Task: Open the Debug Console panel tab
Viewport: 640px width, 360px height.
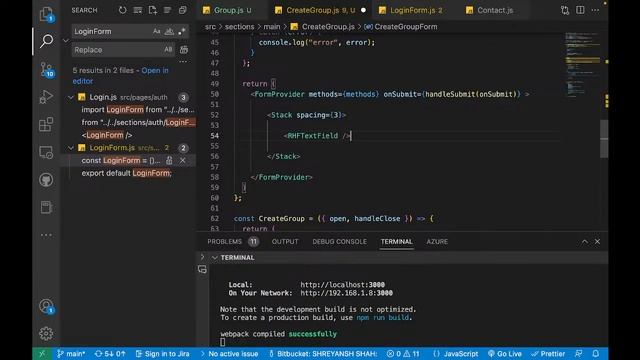Action: 339,242
